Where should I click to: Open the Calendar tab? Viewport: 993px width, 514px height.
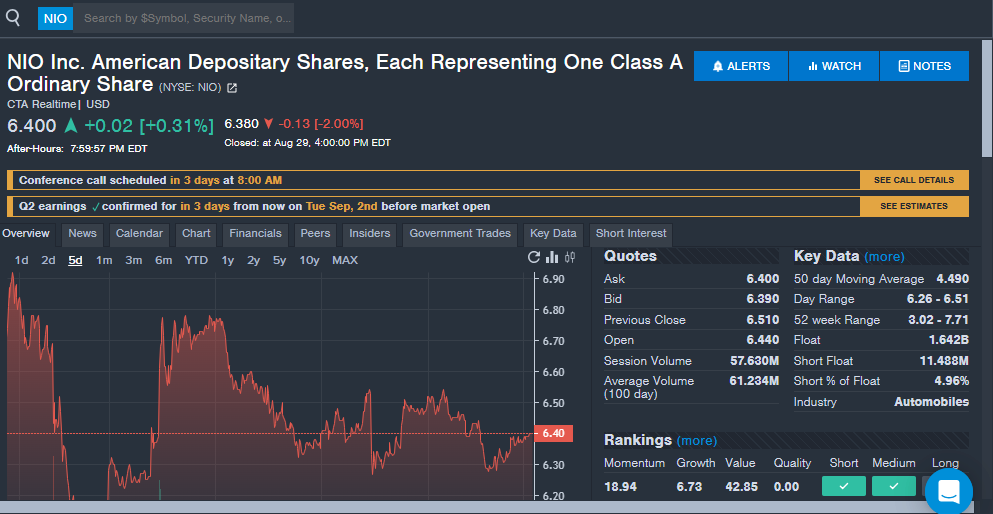click(x=139, y=234)
